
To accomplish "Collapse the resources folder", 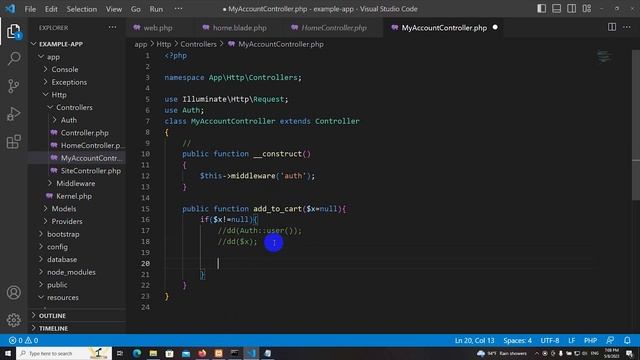I will tap(62, 297).
